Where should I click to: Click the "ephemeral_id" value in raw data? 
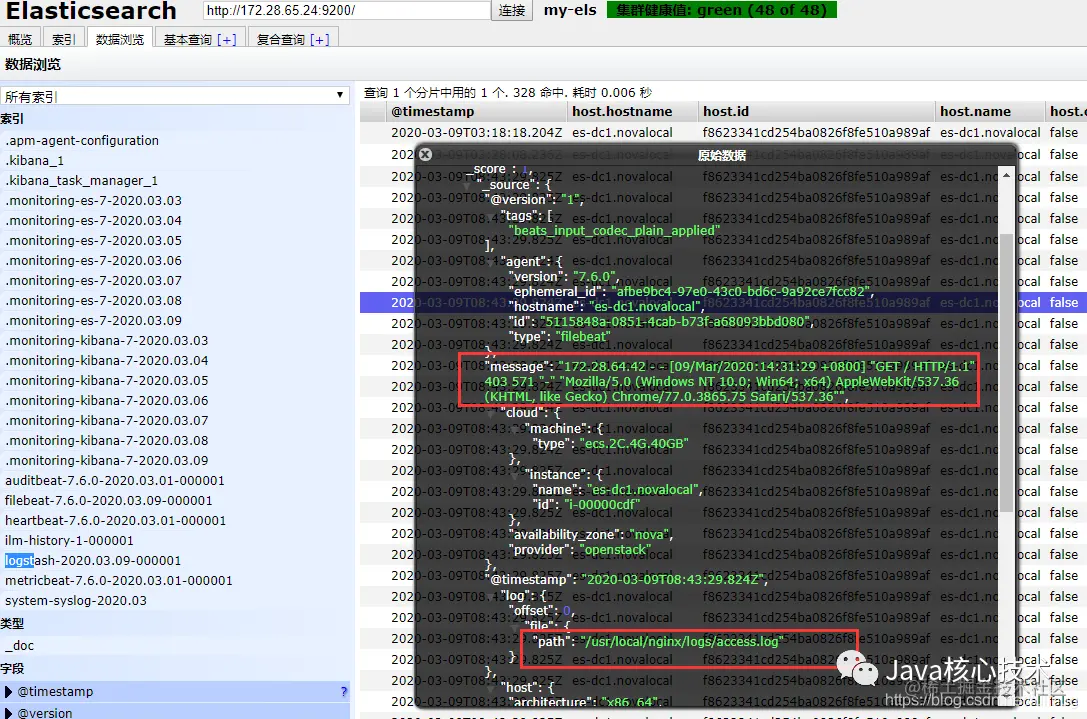coord(741,292)
